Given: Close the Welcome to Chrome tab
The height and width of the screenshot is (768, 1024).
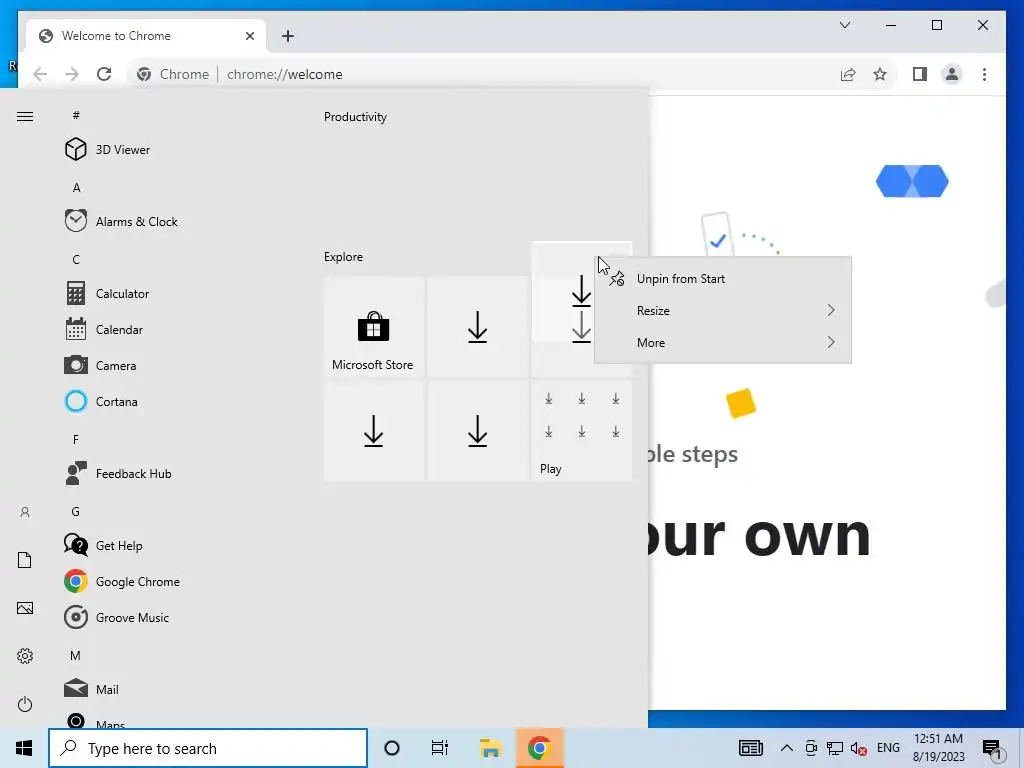Looking at the screenshot, I should click(x=249, y=36).
